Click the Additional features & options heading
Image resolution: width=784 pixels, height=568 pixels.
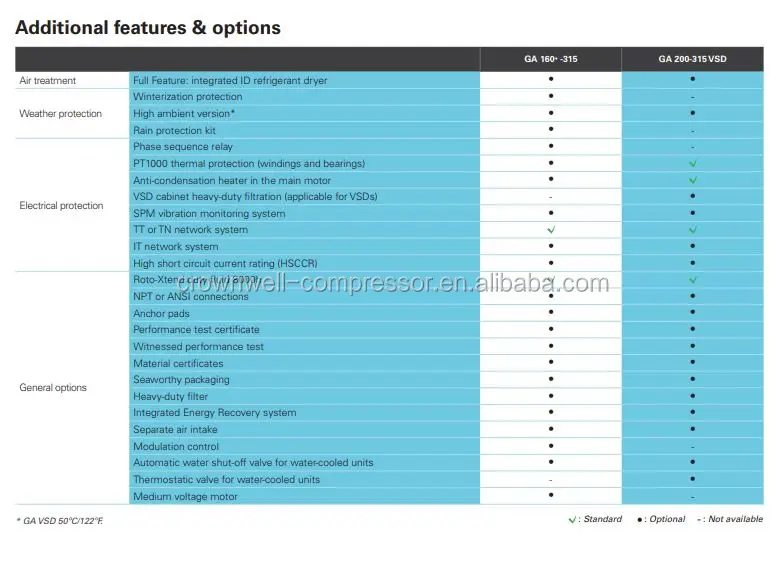click(148, 27)
